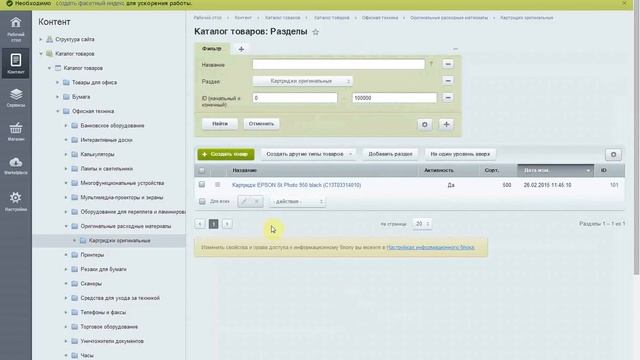Click the Найти button

220,124
